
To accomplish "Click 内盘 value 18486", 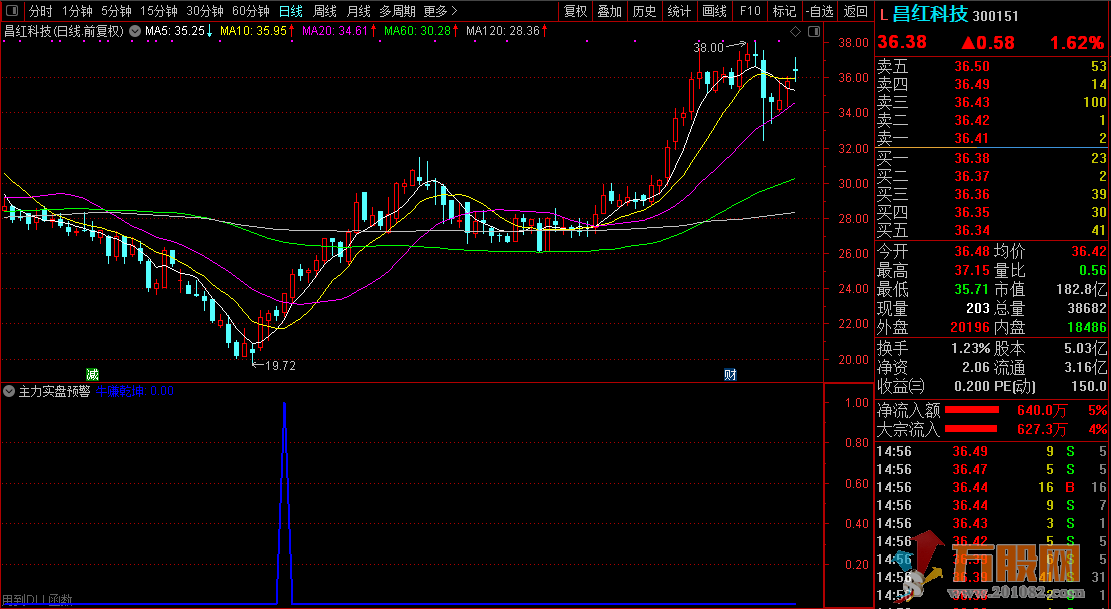I will coord(1085,327).
